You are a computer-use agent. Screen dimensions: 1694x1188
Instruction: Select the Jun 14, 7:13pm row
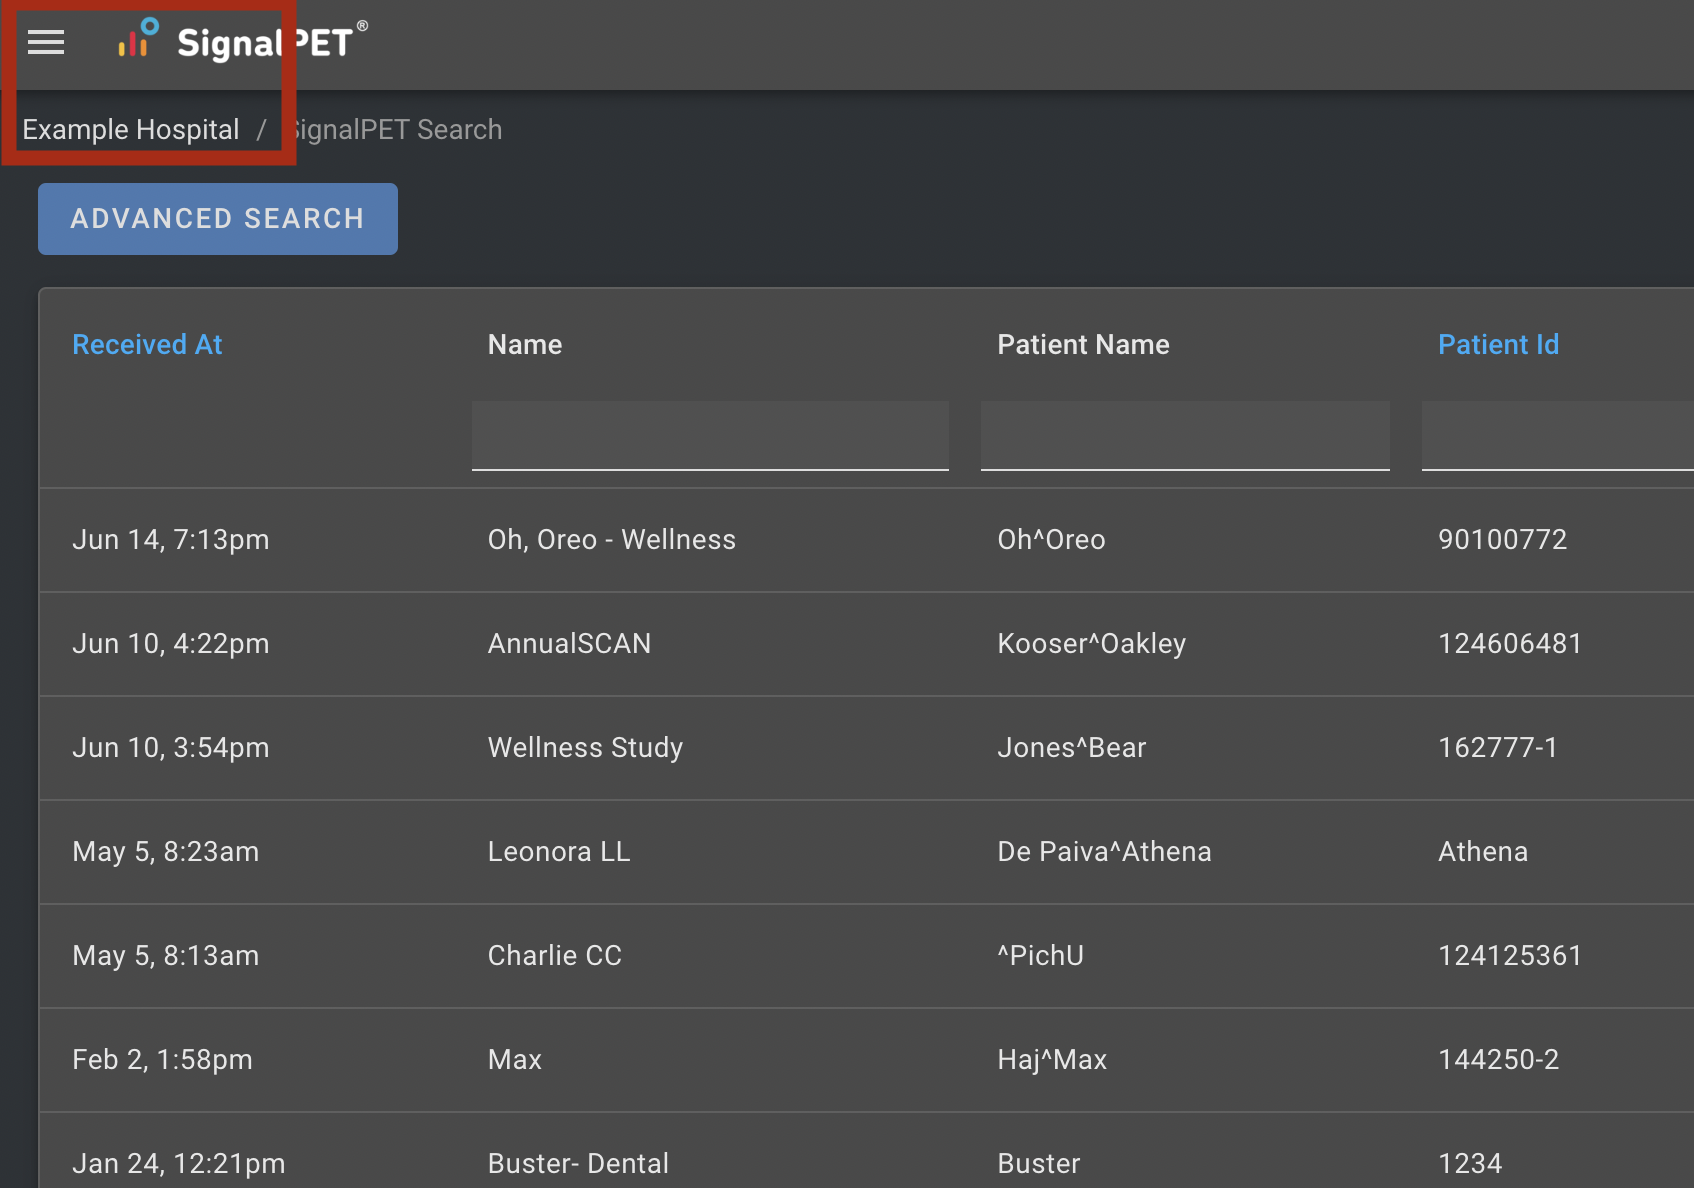867,540
